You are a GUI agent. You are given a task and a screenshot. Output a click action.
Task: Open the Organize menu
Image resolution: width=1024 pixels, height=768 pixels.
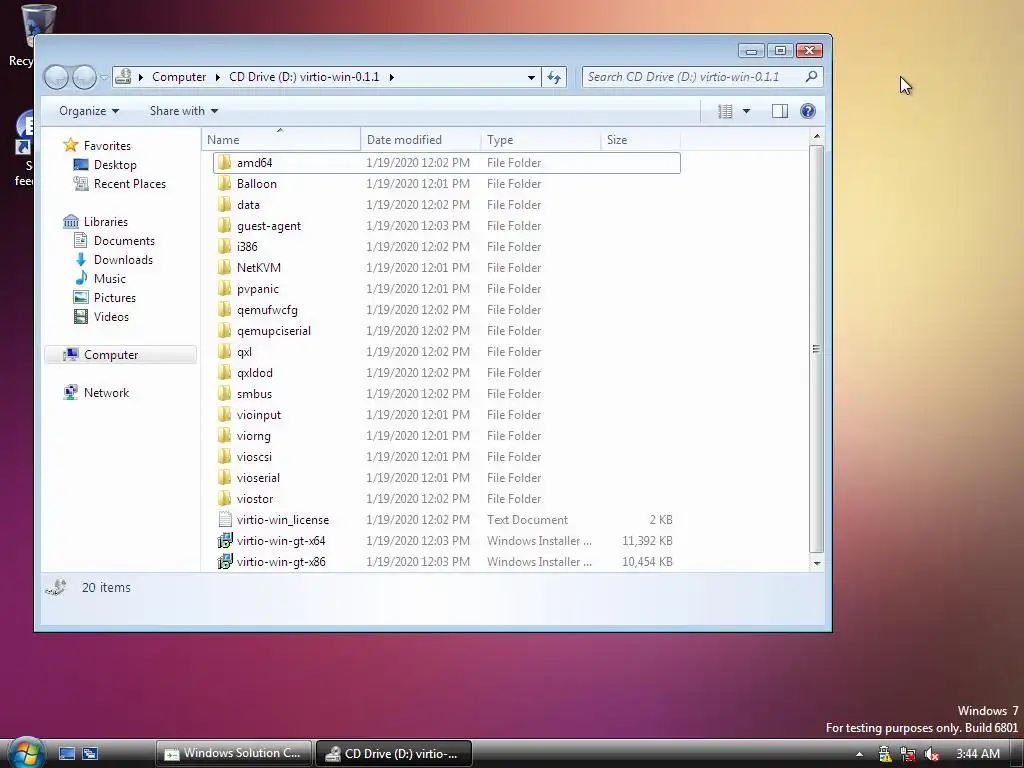click(x=89, y=111)
